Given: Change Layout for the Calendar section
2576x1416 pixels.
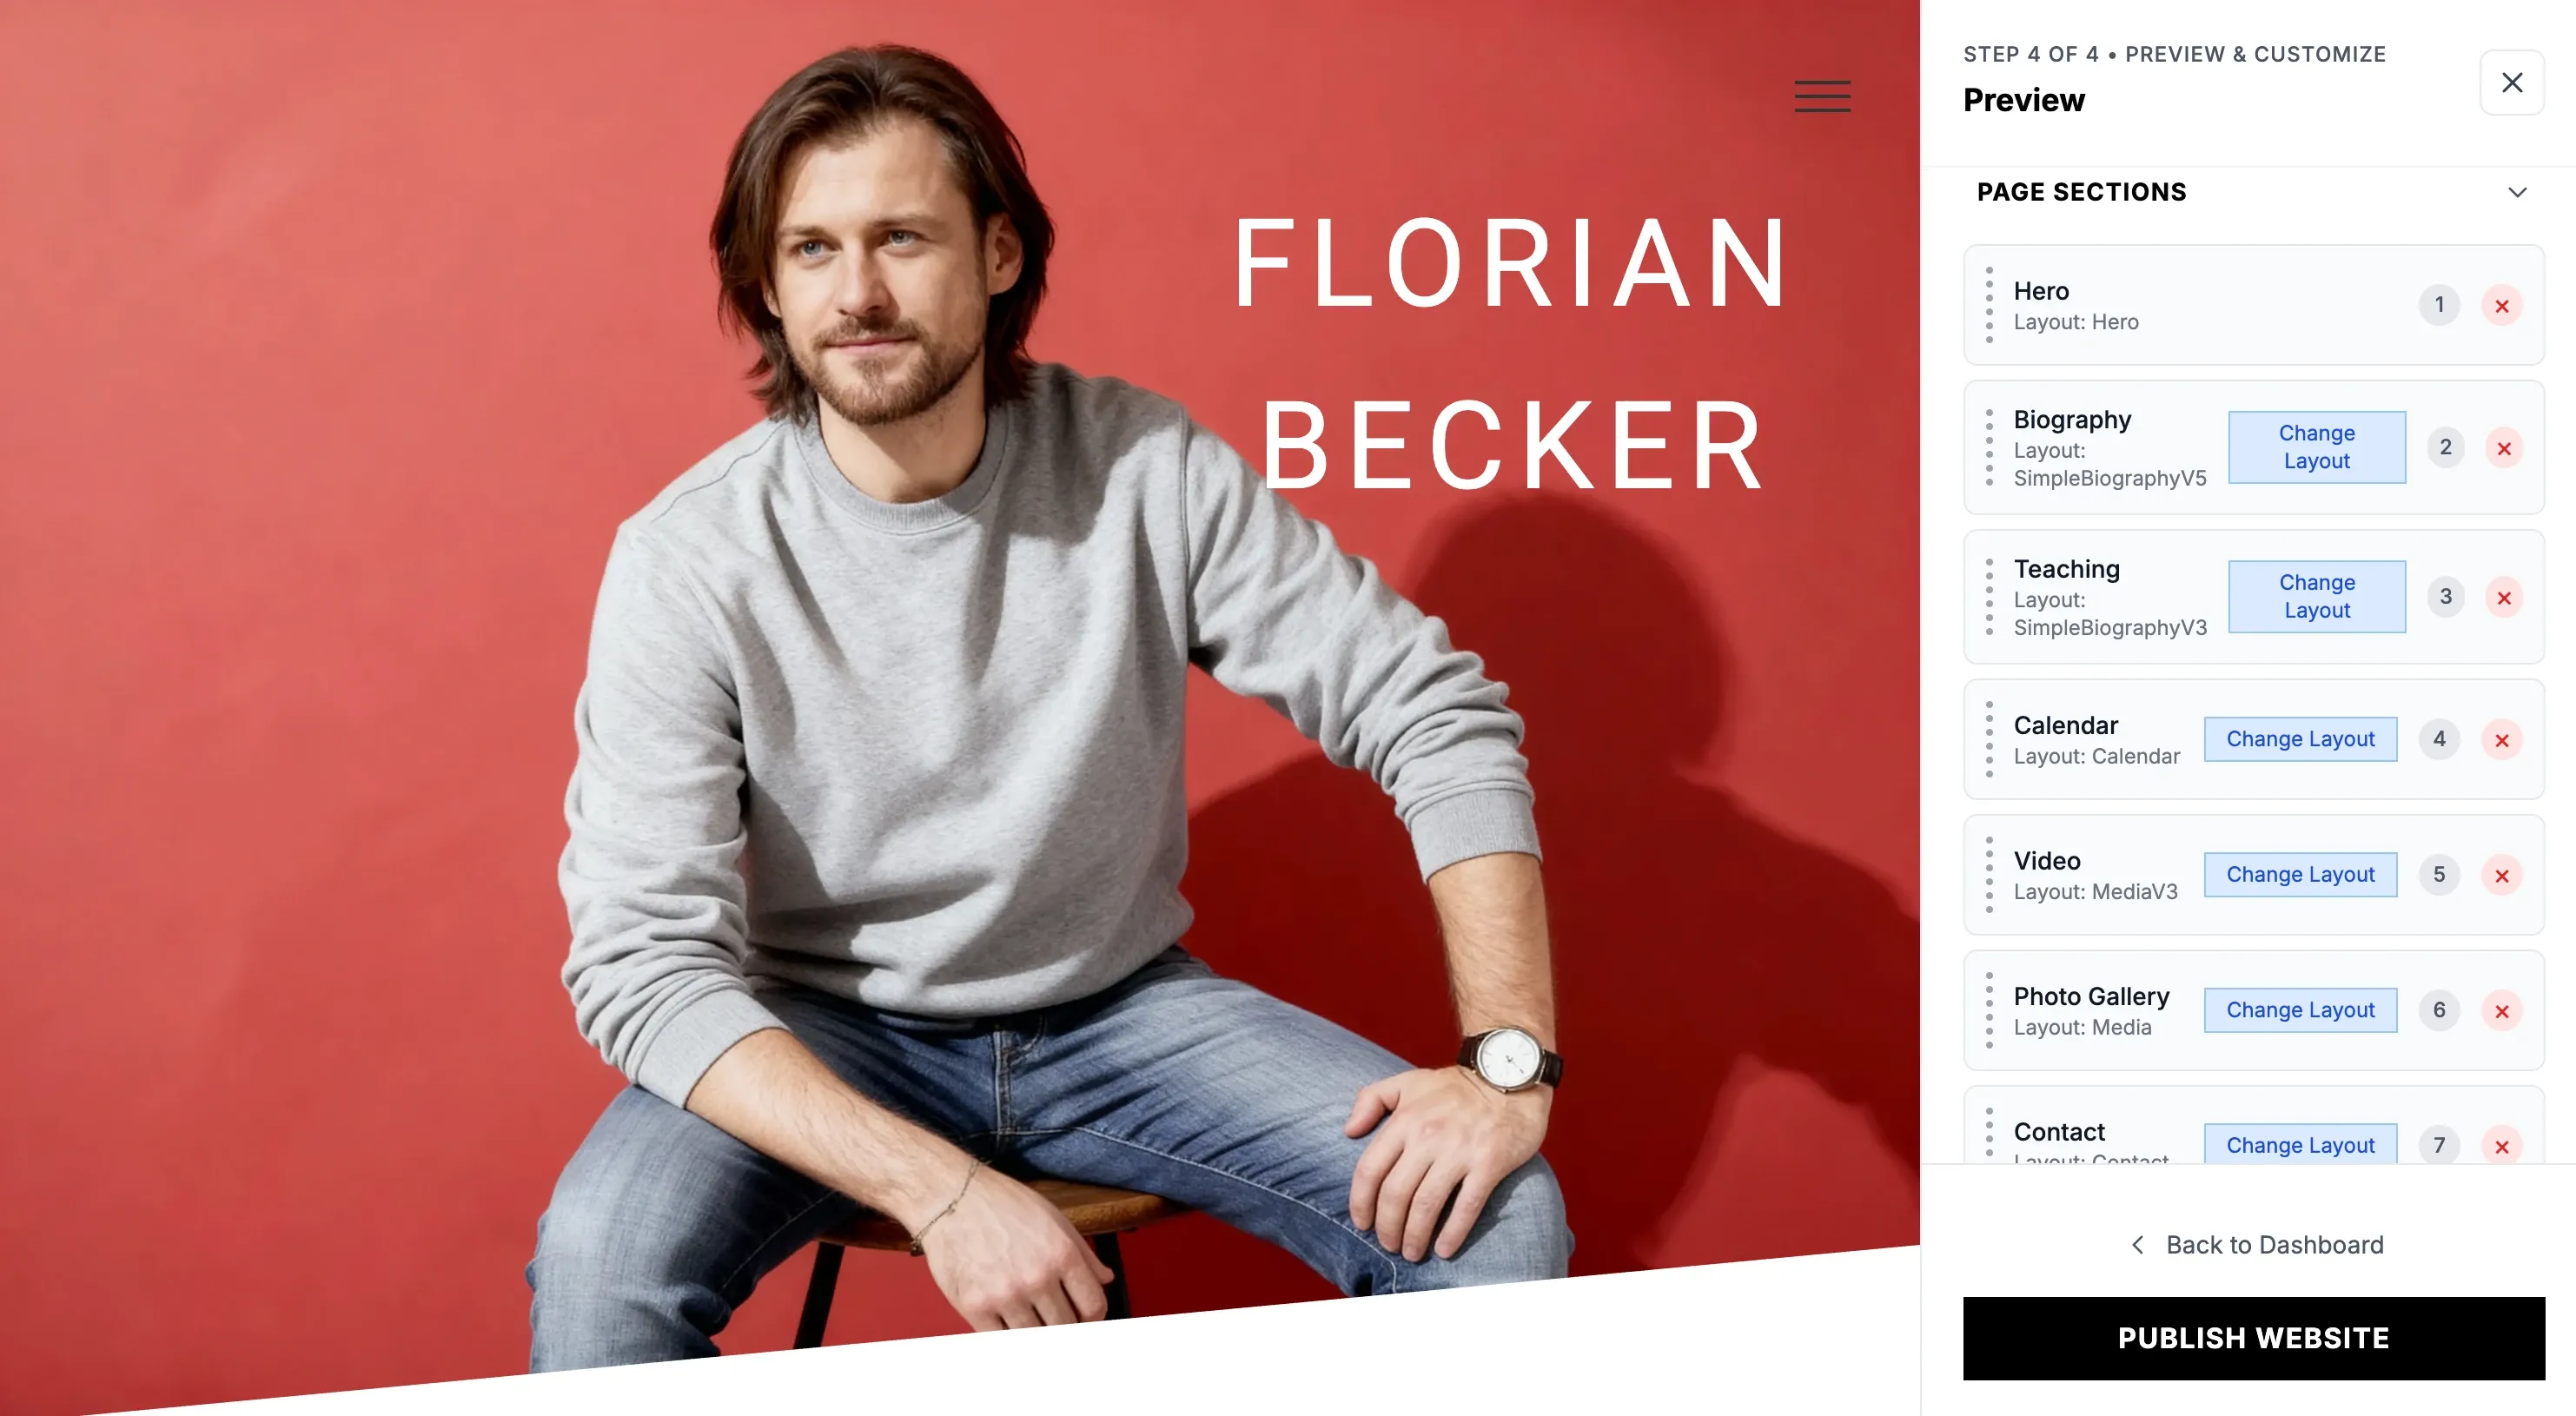Looking at the screenshot, I should pyautogui.click(x=2300, y=739).
